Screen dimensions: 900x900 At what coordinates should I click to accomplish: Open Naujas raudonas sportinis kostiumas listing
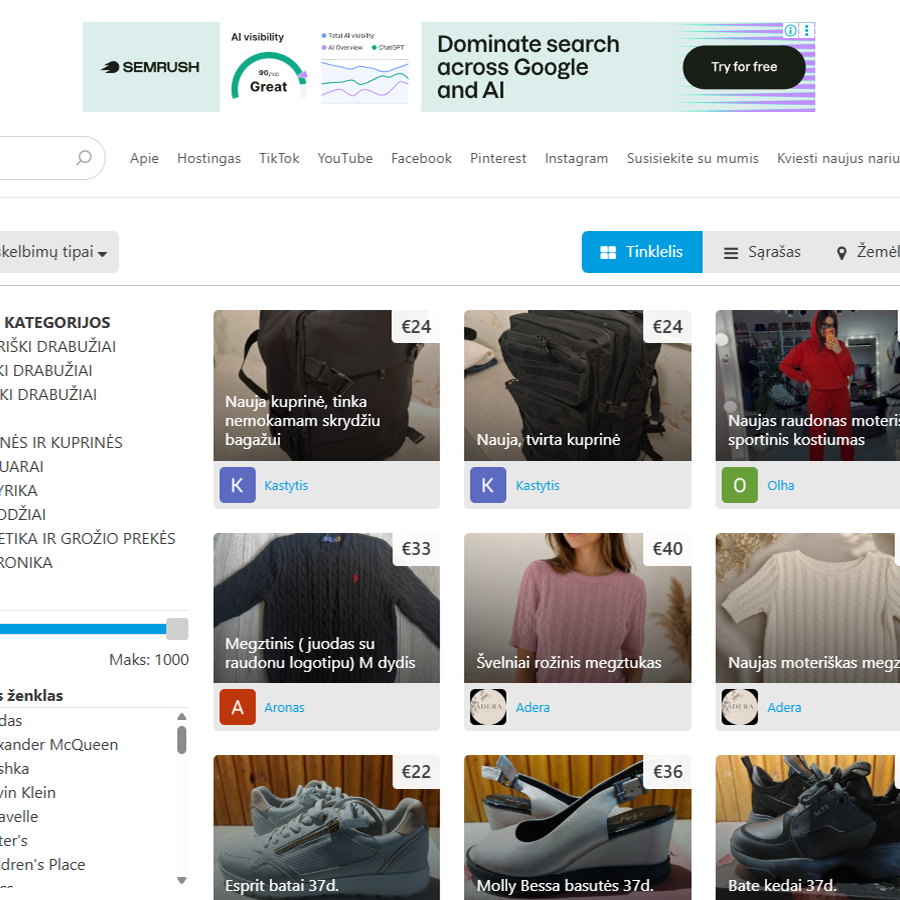coord(808,386)
